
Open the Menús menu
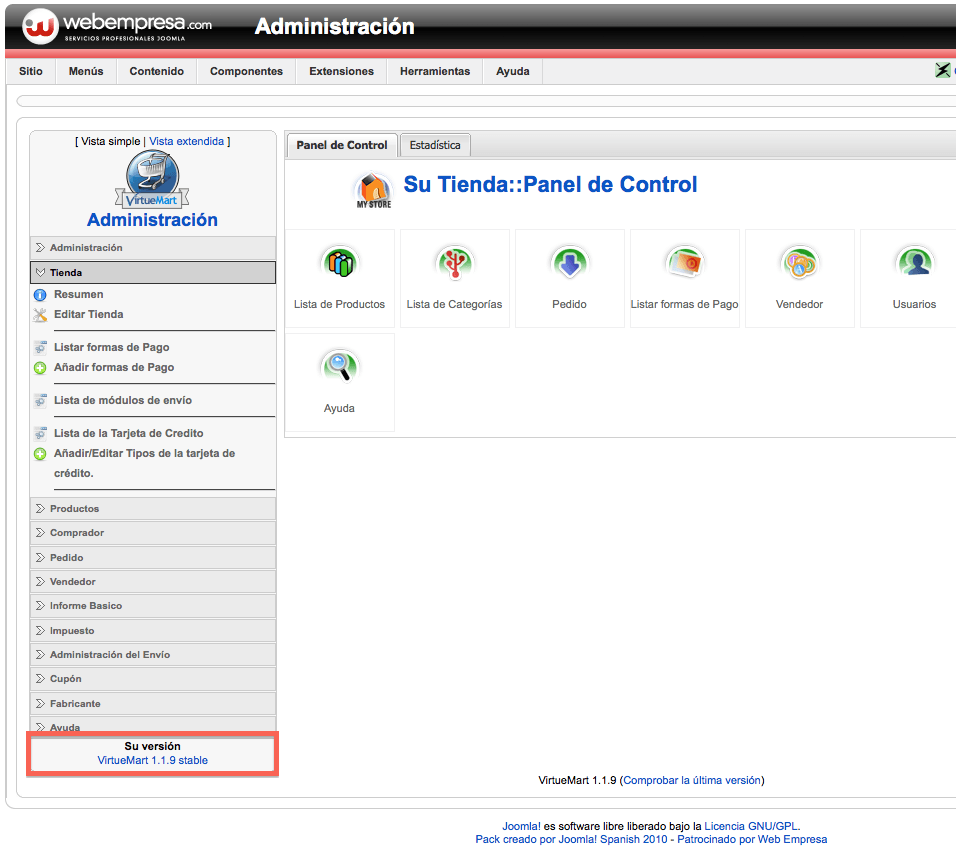pyautogui.click(x=86, y=71)
